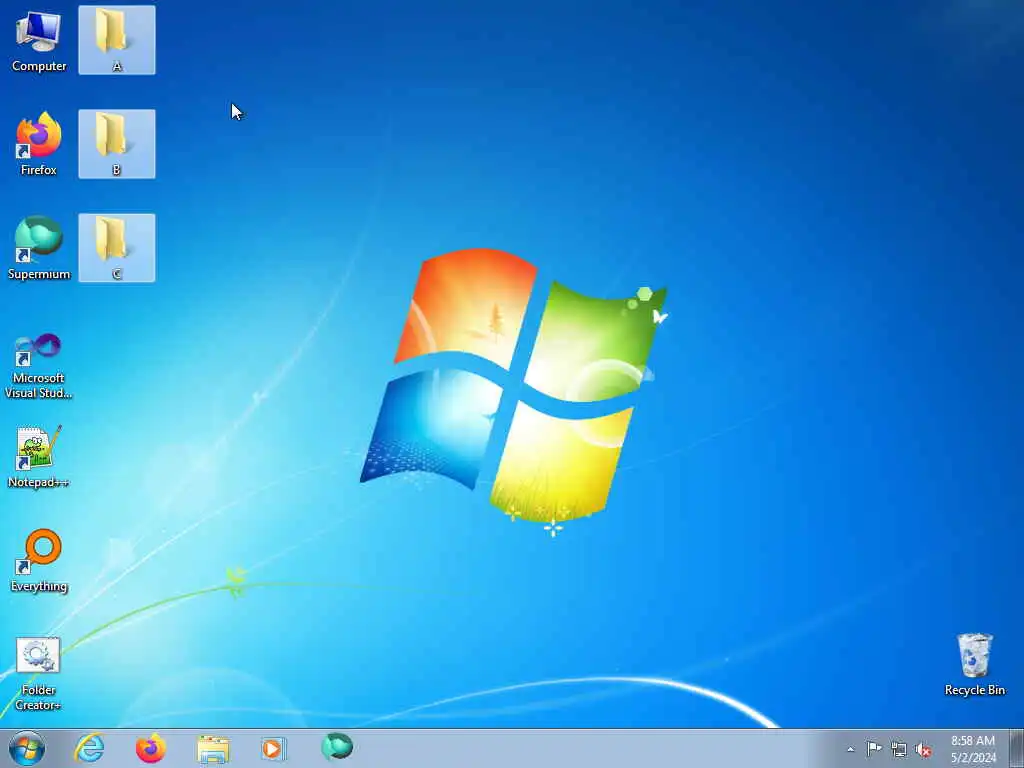
Task: Launch Supermium from the taskbar
Action: (x=337, y=748)
